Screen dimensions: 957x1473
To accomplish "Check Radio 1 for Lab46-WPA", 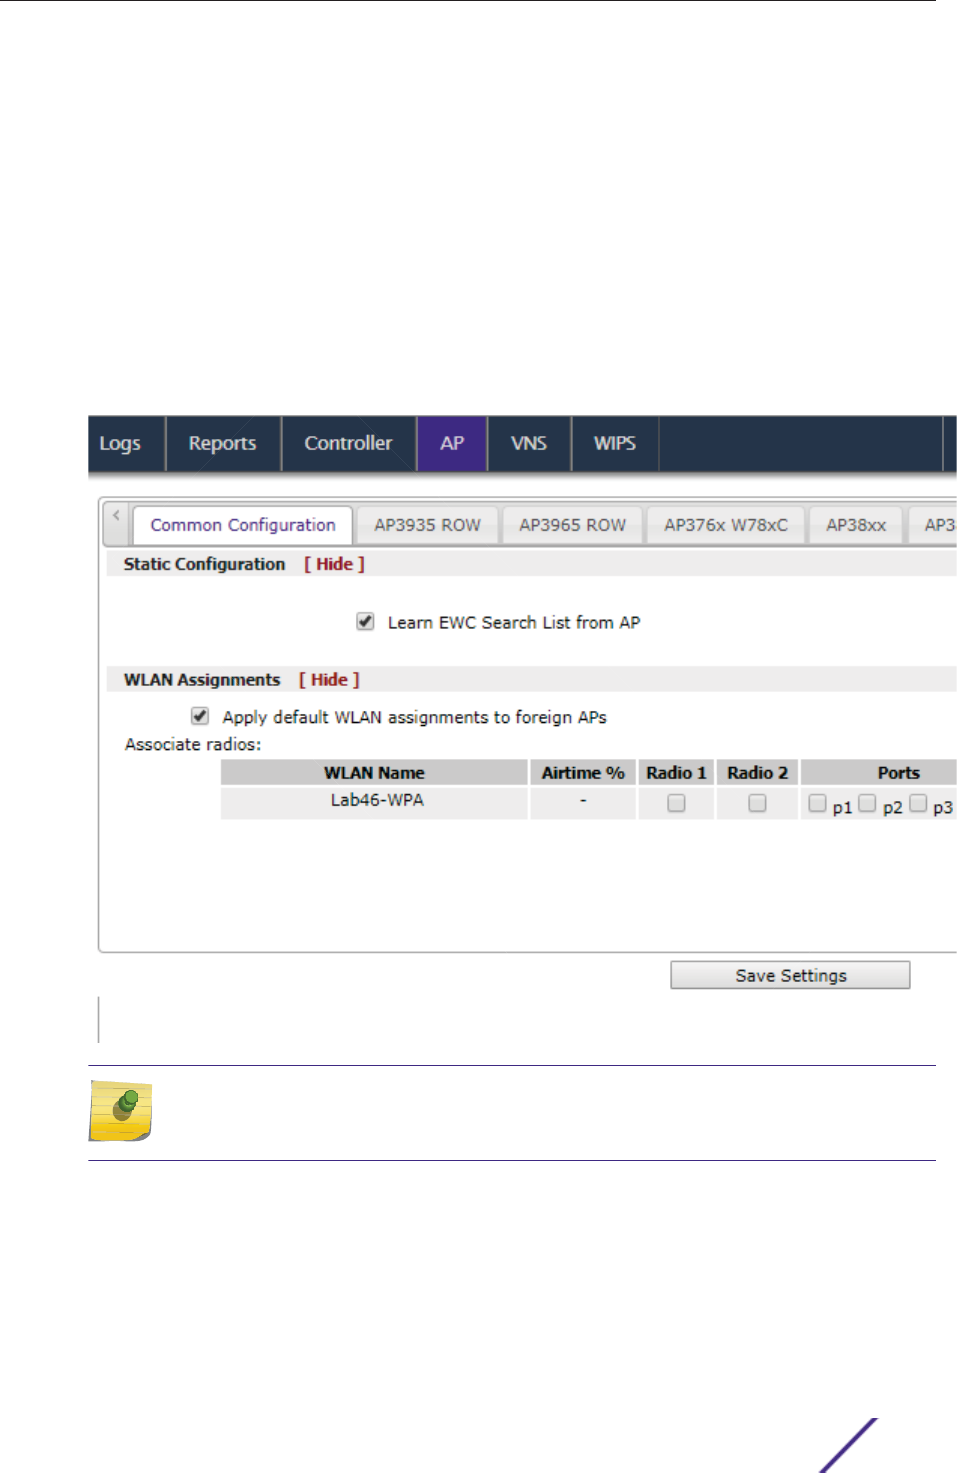I will 676,803.
